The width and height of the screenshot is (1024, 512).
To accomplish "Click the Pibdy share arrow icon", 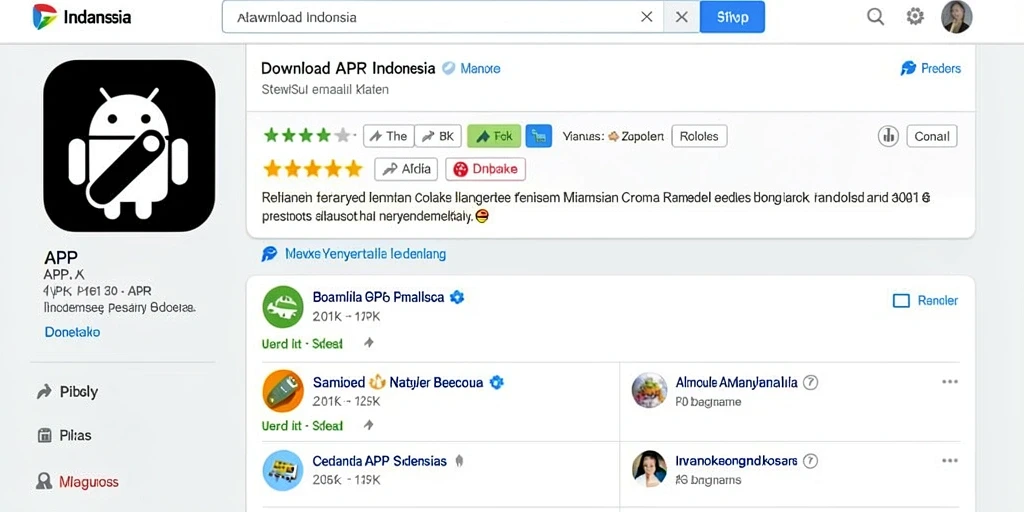I will [44, 392].
